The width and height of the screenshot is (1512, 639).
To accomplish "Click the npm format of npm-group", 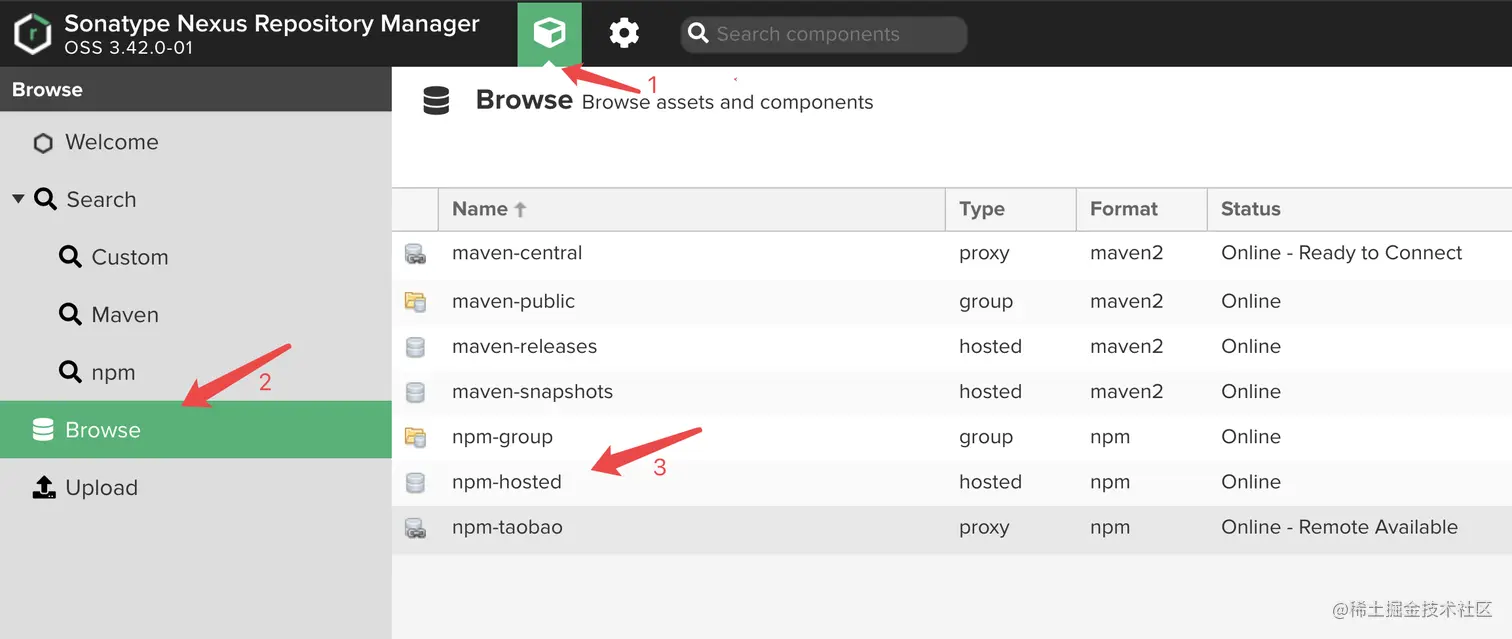I will coord(1110,438).
